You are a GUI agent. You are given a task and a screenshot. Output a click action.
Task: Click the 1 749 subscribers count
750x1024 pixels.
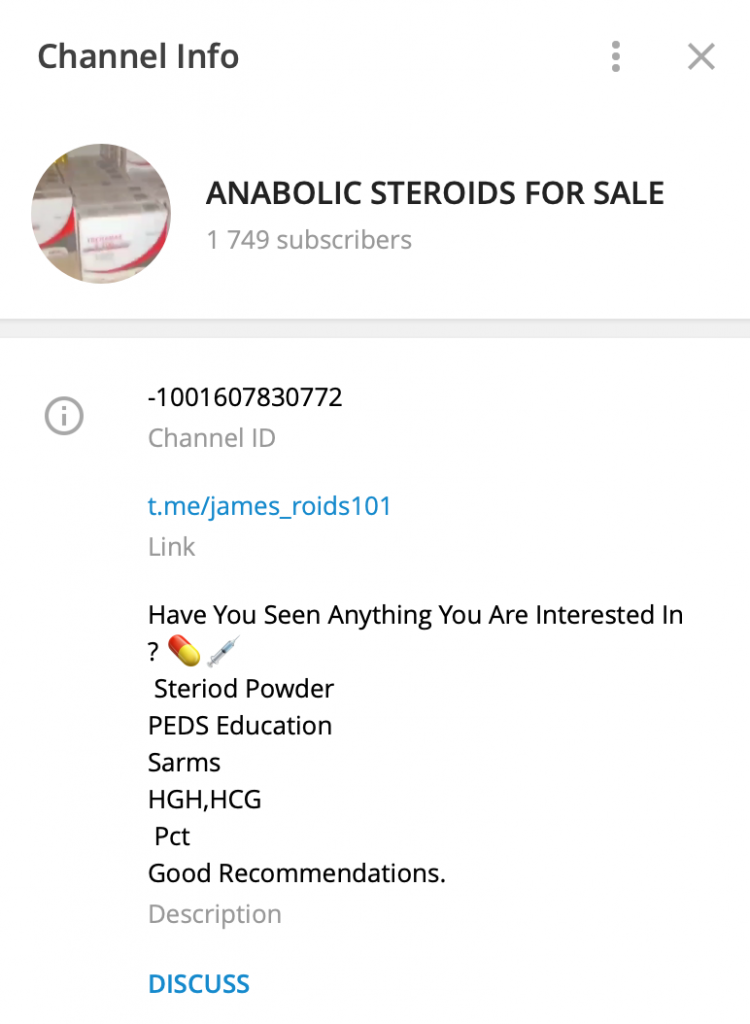tap(309, 240)
